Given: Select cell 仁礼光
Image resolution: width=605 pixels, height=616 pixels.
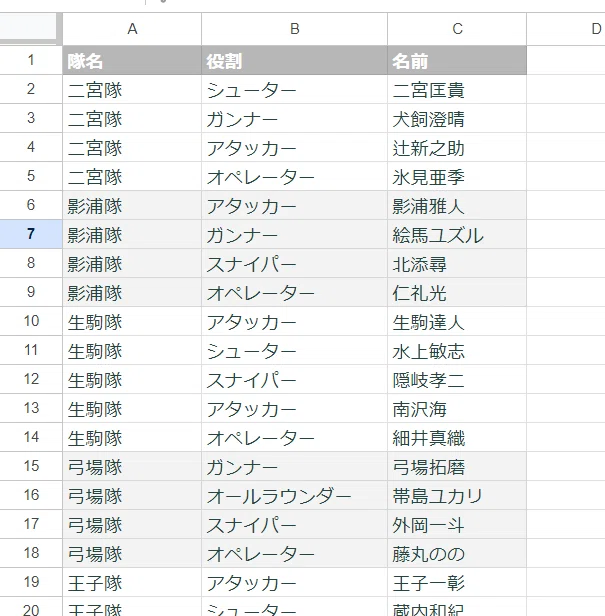Looking at the screenshot, I should [457, 292].
